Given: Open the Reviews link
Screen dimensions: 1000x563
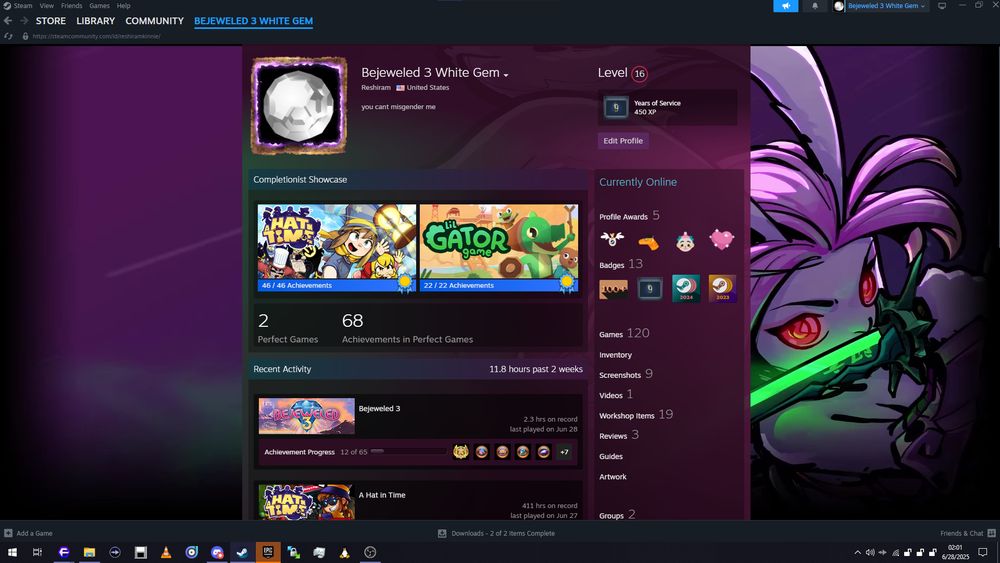Looking at the screenshot, I should click(613, 436).
